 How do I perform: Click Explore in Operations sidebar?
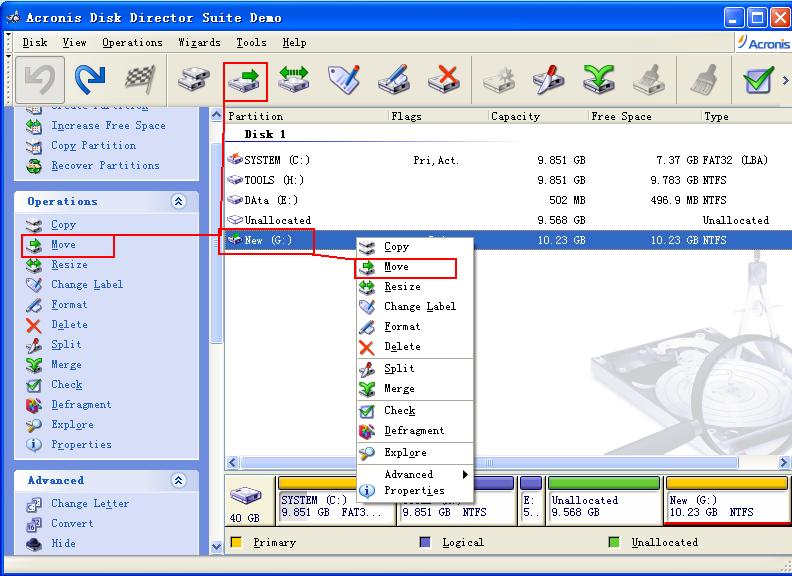coord(72,424)
